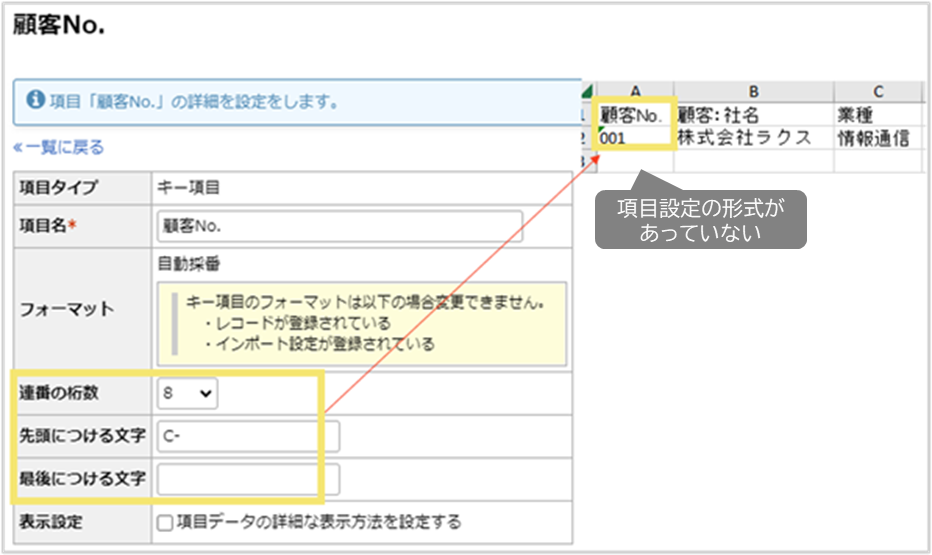Go back via the 一覧に戻る link
Image resolution: width=932 pixels, height=555 pixels.
click(x=58, y=148)
